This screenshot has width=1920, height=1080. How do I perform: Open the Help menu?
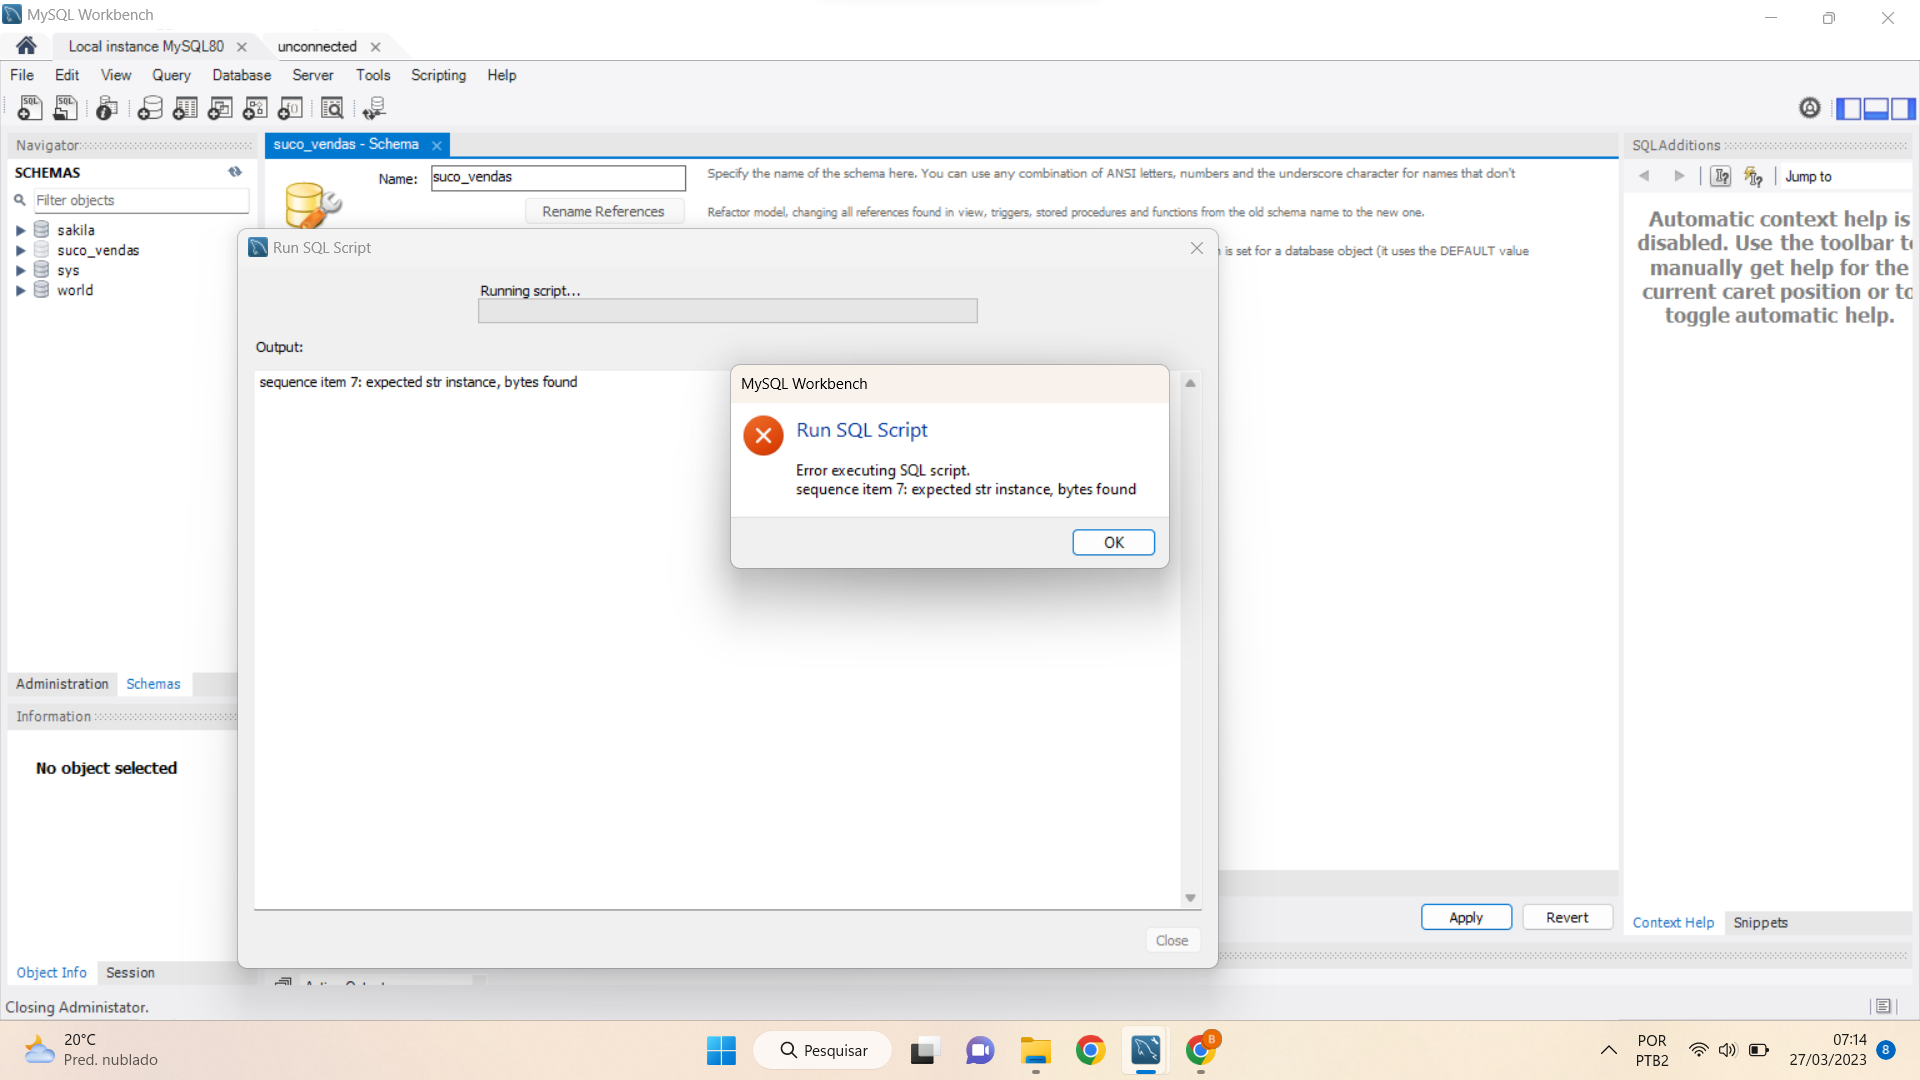501,75
